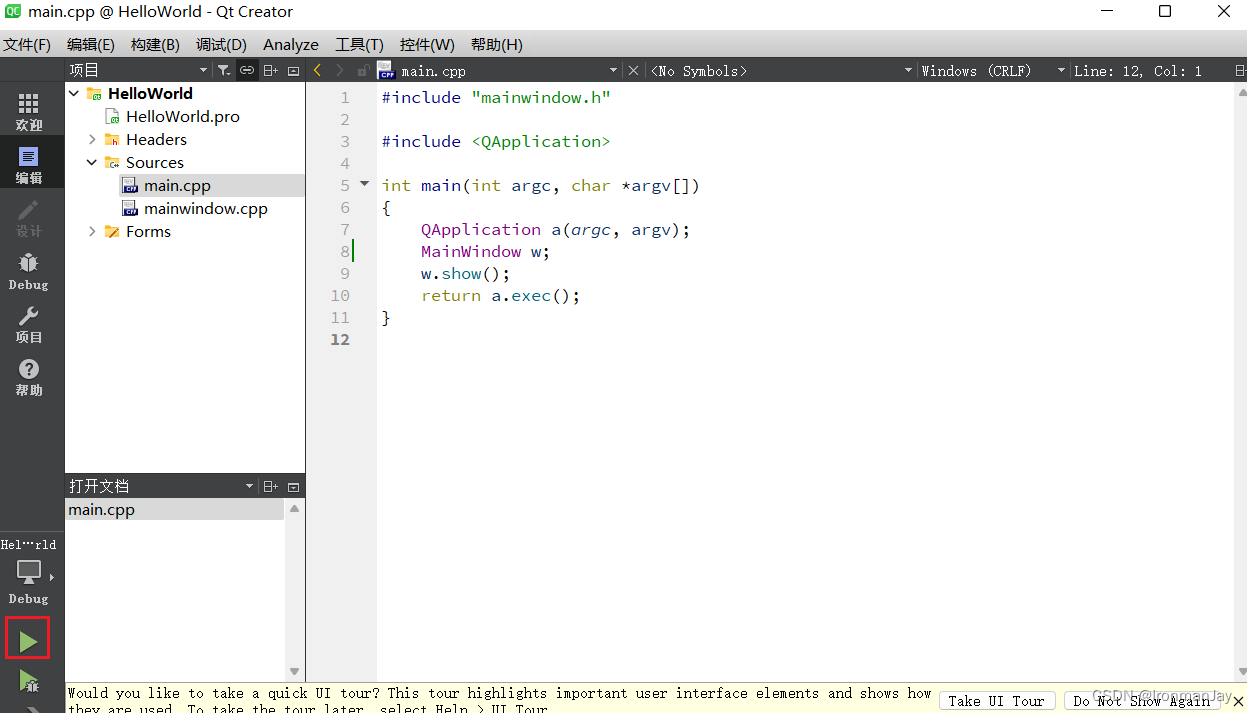Click on MainWindow w; in the code
The width and height of the screenshot is (1247, 713).
486,251
